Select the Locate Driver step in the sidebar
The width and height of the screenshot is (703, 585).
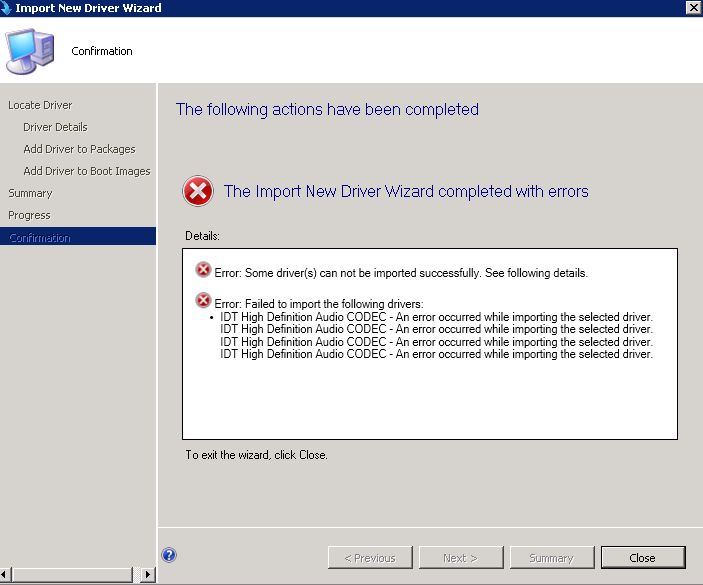[x=40, y=105]
